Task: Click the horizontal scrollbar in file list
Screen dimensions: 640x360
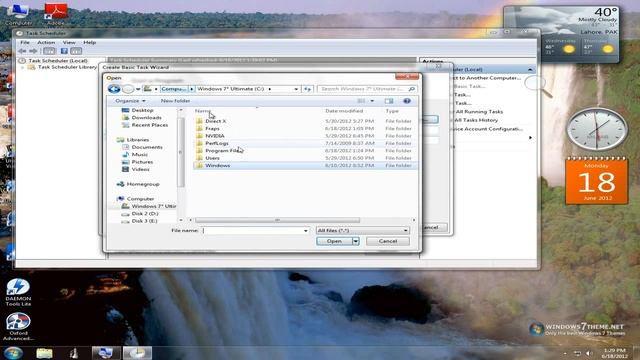Action: click(278, 220)
